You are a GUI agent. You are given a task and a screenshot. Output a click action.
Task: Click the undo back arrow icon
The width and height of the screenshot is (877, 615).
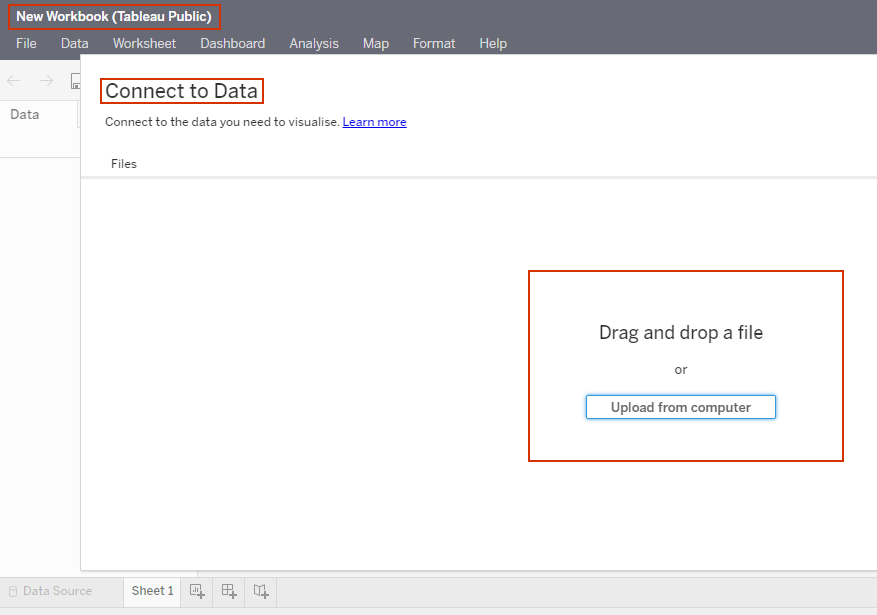click(x=14, y=81)
